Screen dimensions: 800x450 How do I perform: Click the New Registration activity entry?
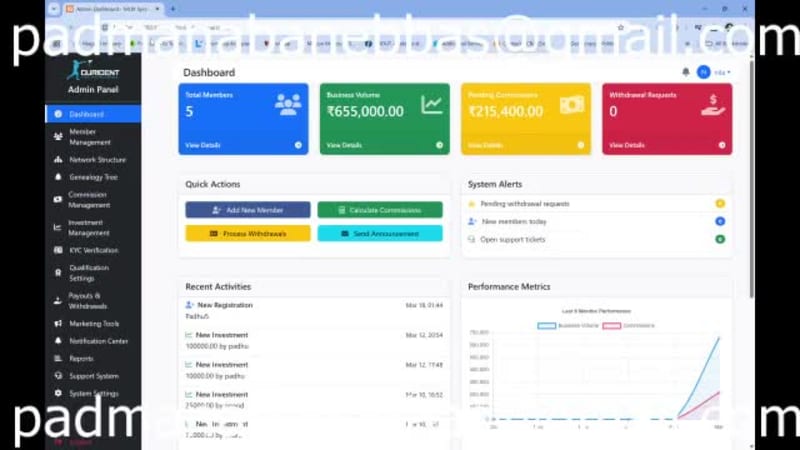click(x=314, y=310)
